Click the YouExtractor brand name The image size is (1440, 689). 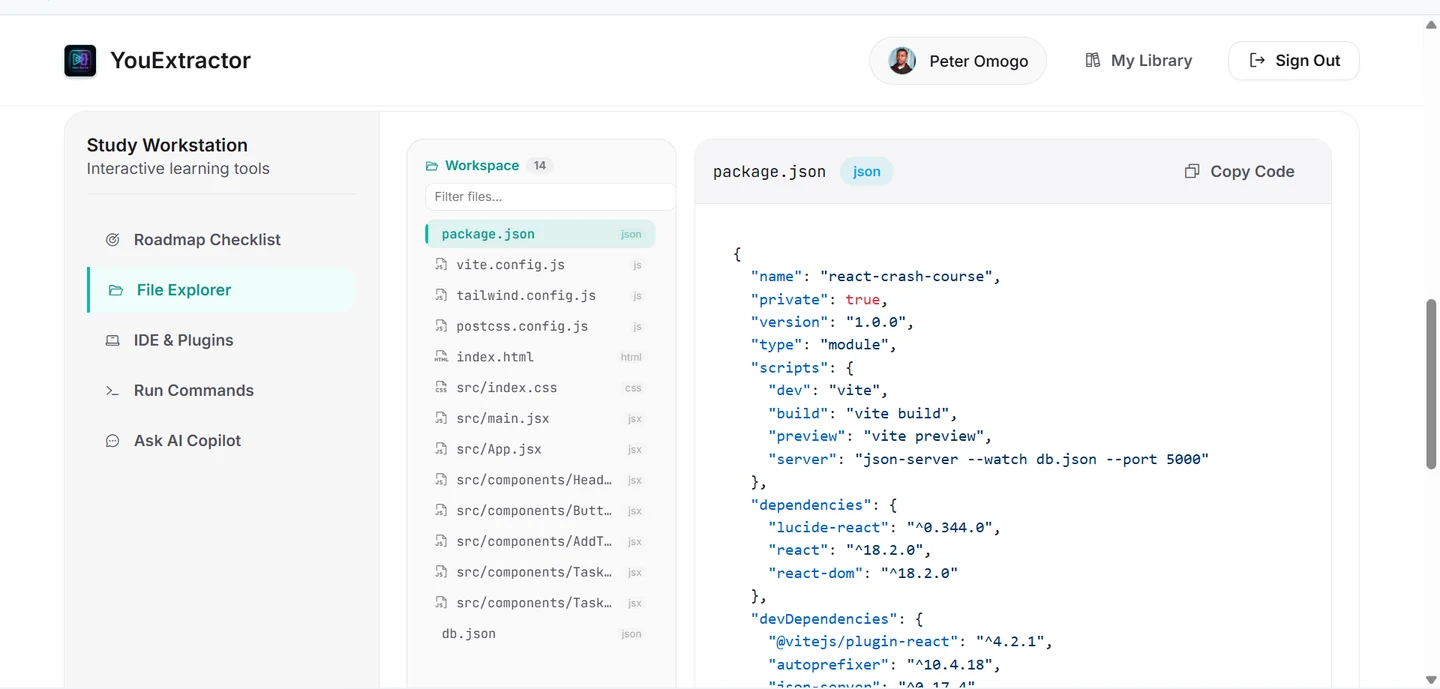pyautogui.click(x=181, y=61)
